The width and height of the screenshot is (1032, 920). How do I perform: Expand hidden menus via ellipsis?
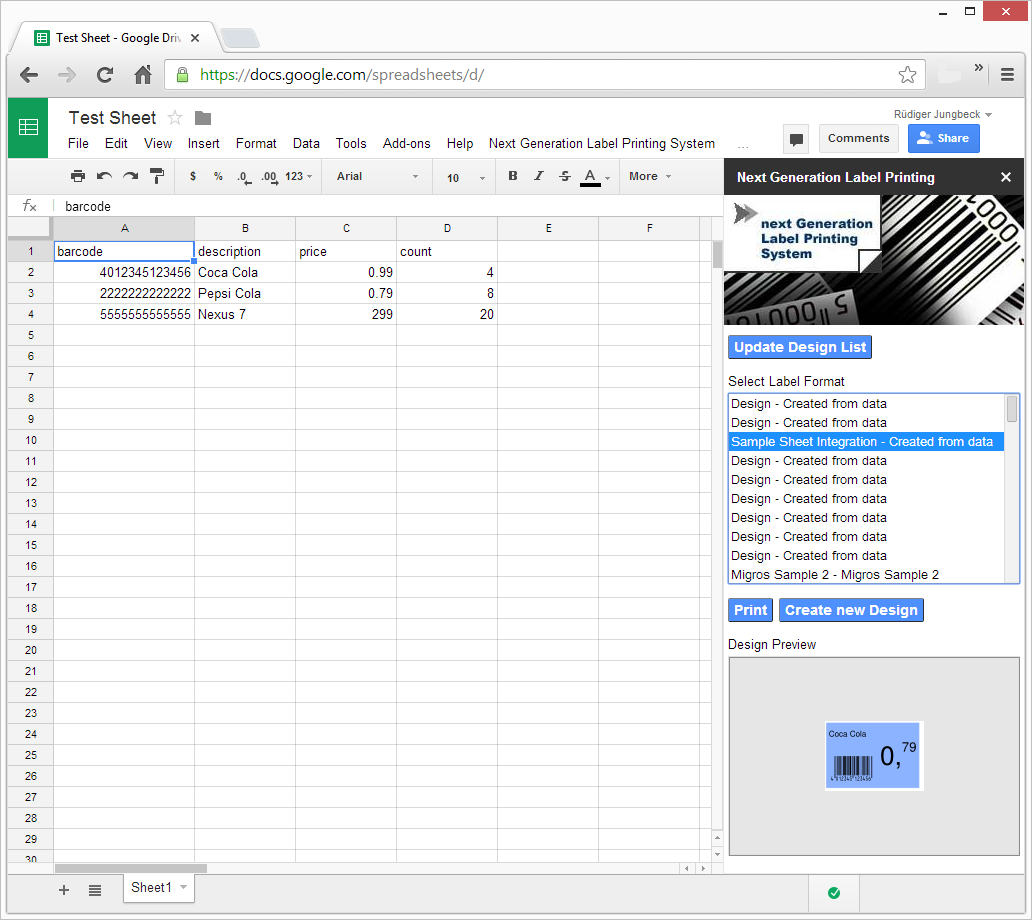[x=743, y=145]
